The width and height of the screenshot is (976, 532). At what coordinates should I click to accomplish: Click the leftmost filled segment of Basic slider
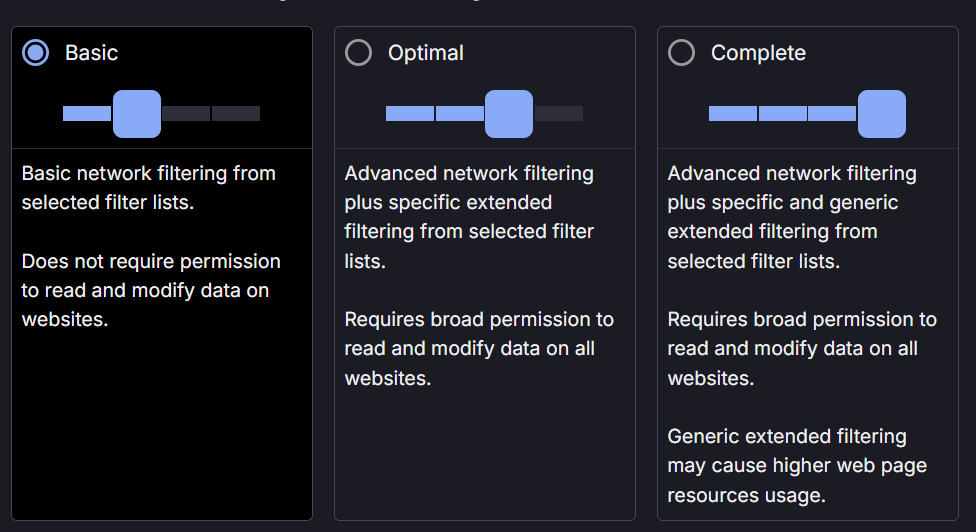(86, 114)
